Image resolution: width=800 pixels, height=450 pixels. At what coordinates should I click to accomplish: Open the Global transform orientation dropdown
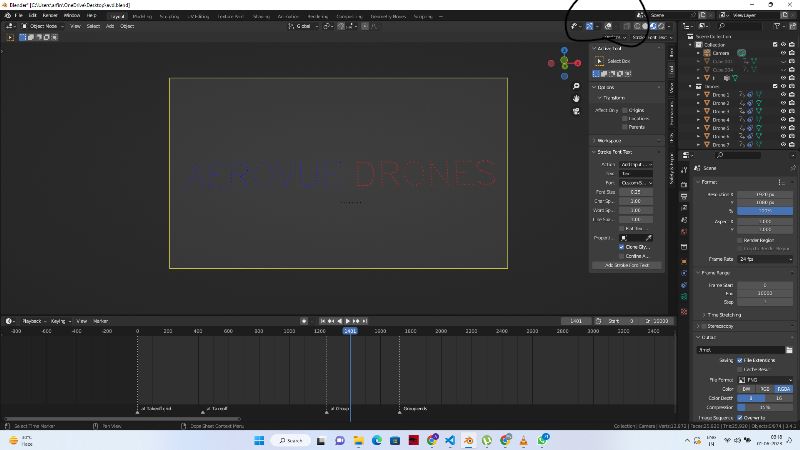click(302, 26)
